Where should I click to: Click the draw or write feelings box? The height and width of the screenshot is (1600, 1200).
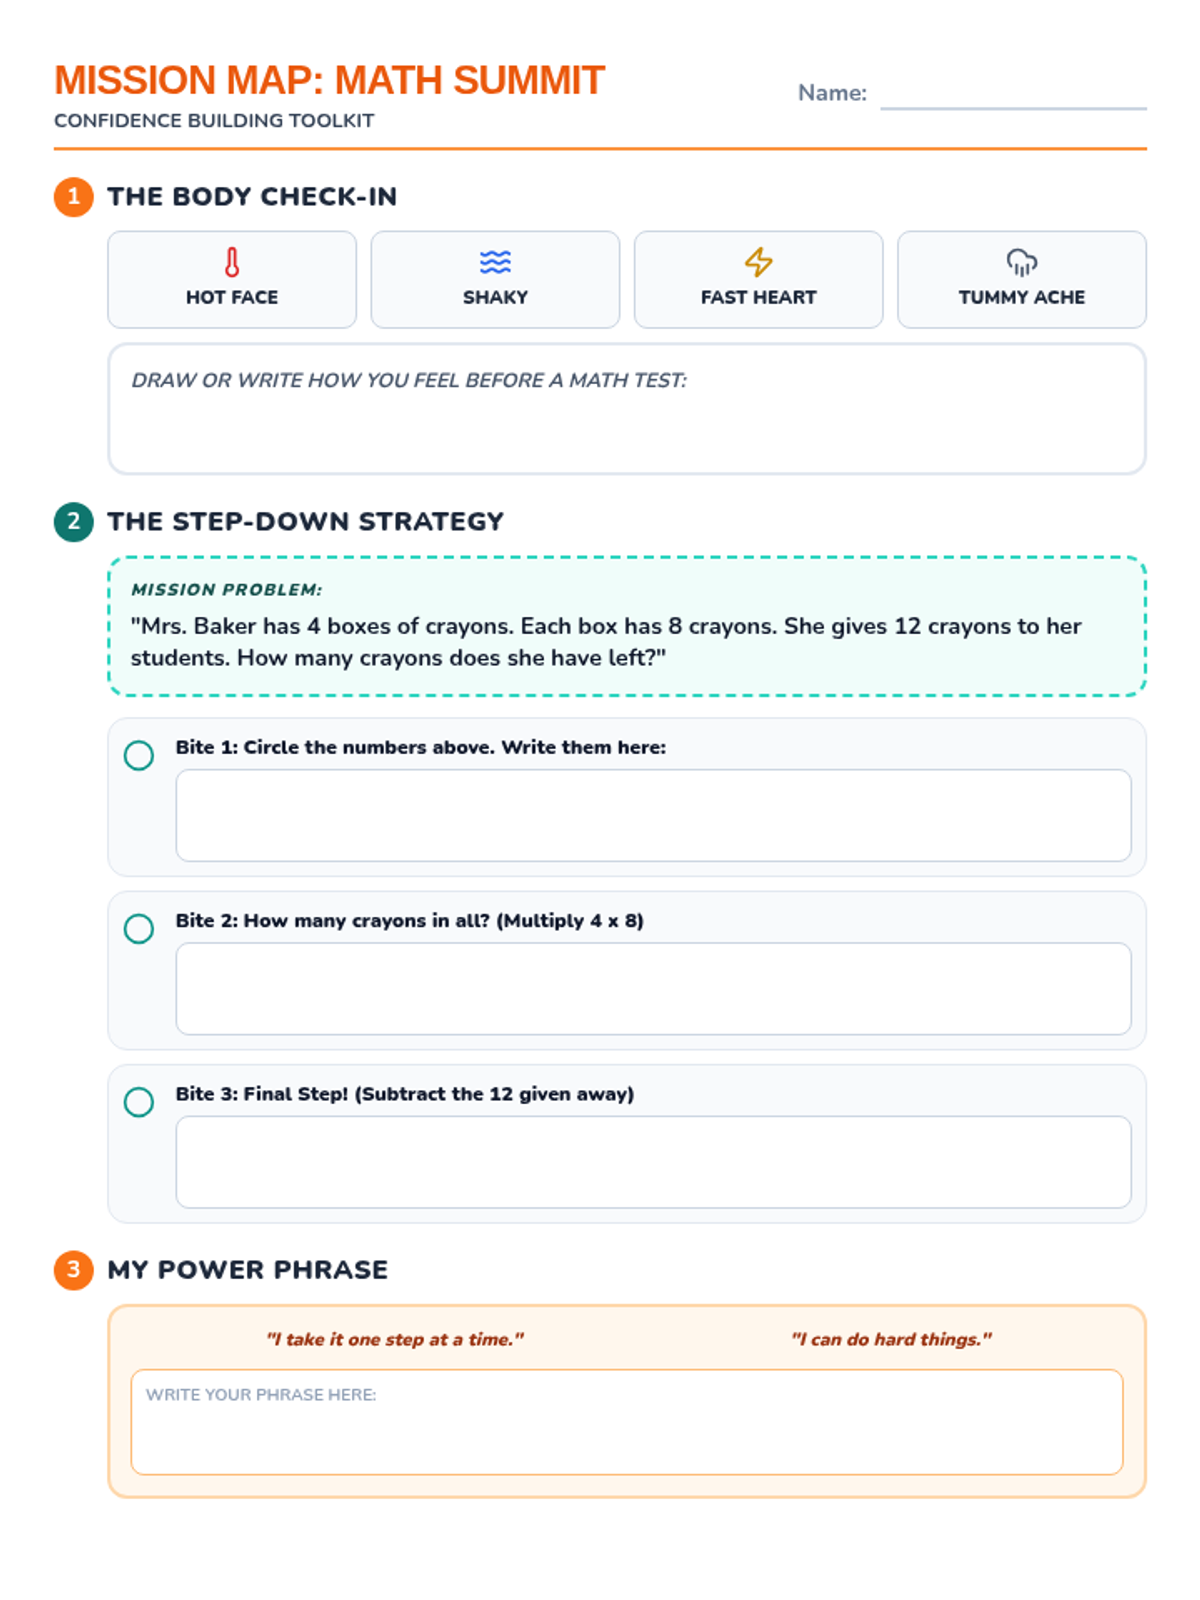pyautogui.click(x=626, y=425)
